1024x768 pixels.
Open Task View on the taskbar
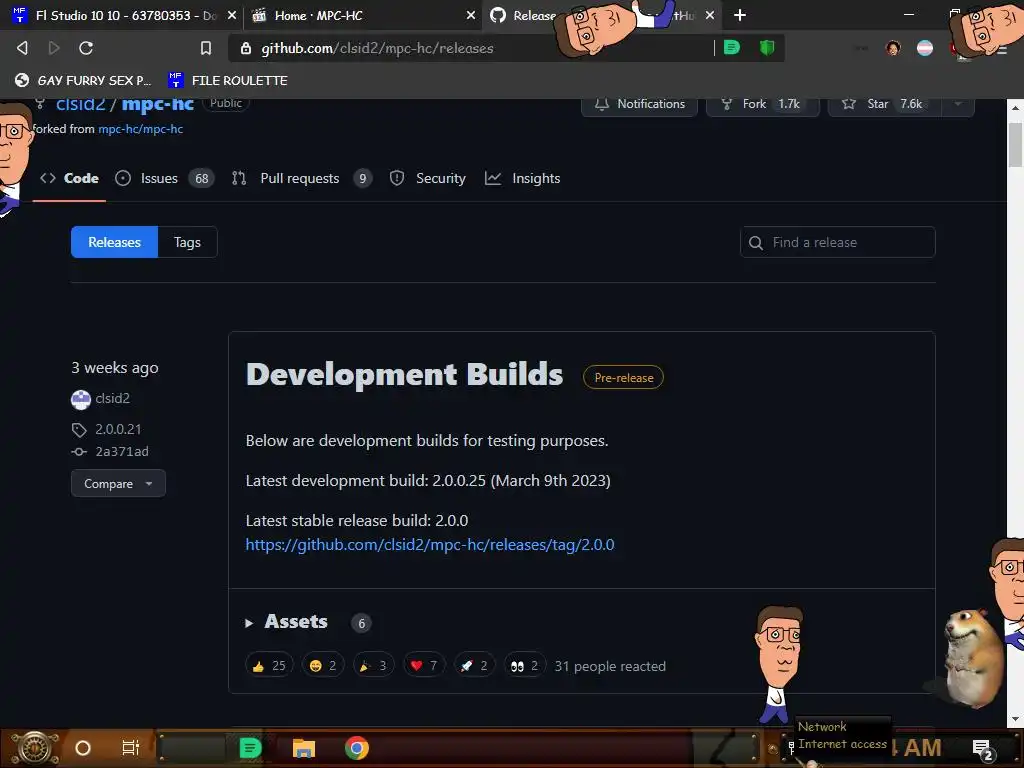pyautogui.click(x=131, y=747)
